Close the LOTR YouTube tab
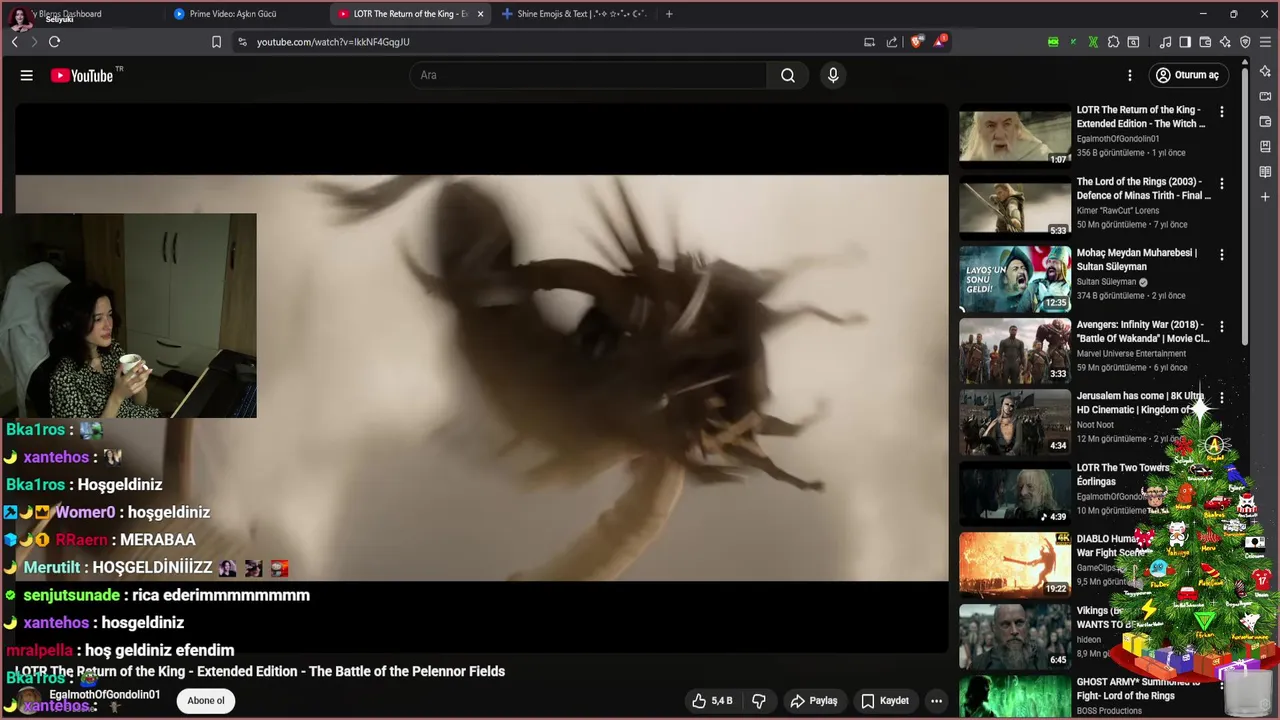 pyautogui.click(x=480, y=14)
